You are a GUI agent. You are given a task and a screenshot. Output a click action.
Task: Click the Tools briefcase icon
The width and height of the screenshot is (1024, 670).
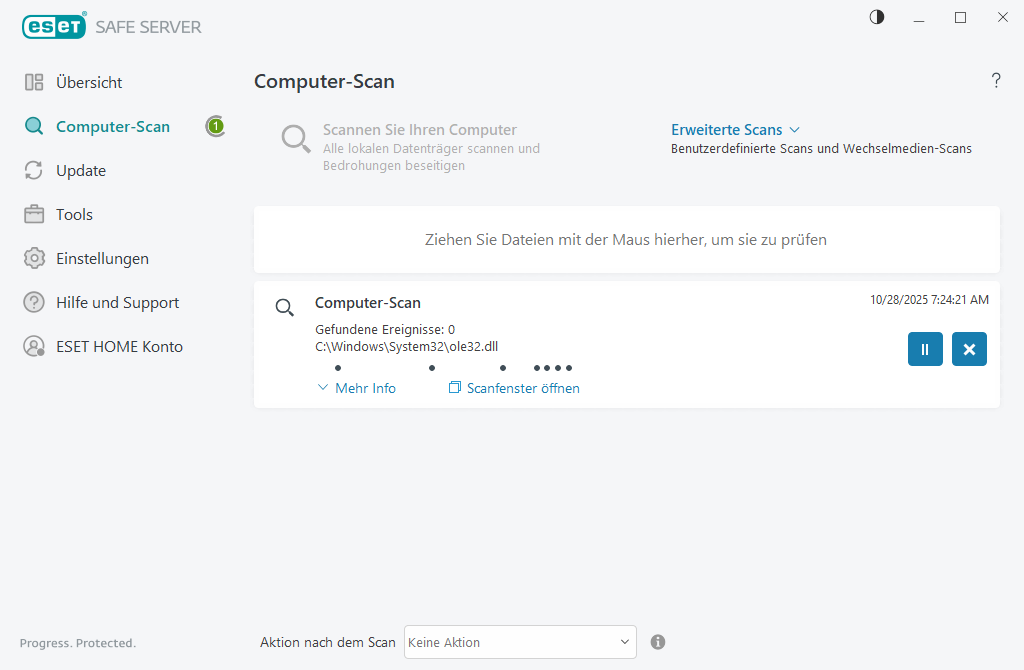click(x=34, y=214)
